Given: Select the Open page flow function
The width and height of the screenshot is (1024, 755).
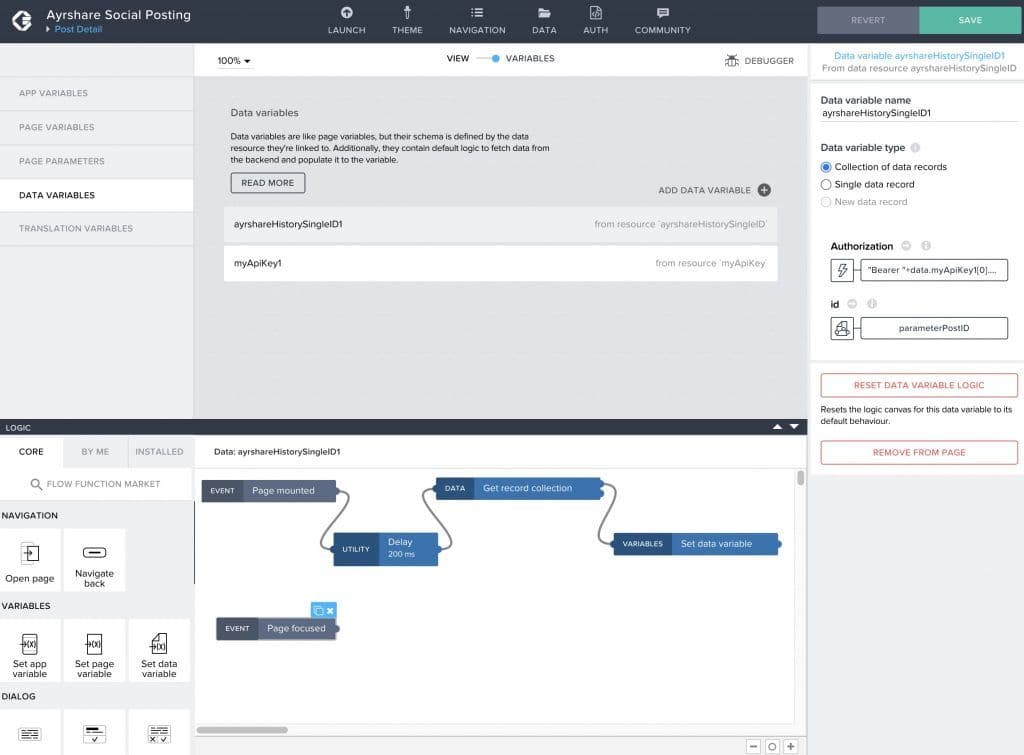Looking at the screenshot, I should [x=30, y=561].
